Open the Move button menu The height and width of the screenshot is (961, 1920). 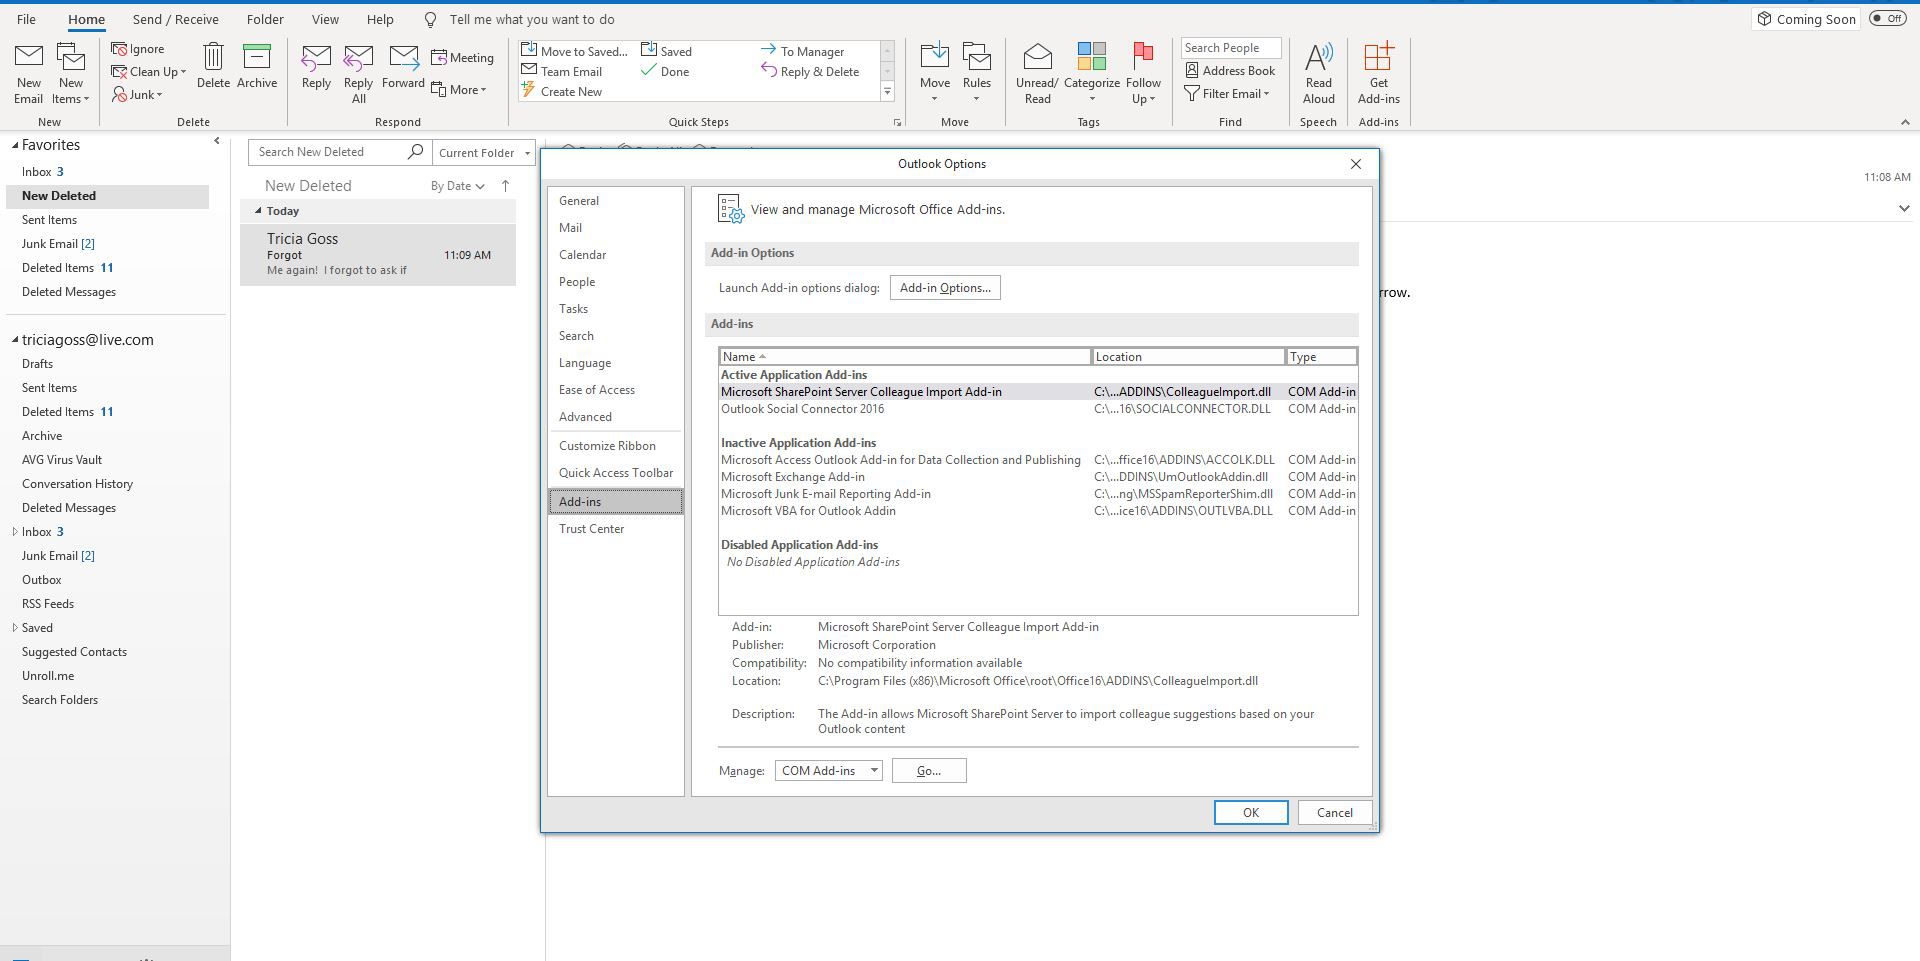(x=935, y=73)
